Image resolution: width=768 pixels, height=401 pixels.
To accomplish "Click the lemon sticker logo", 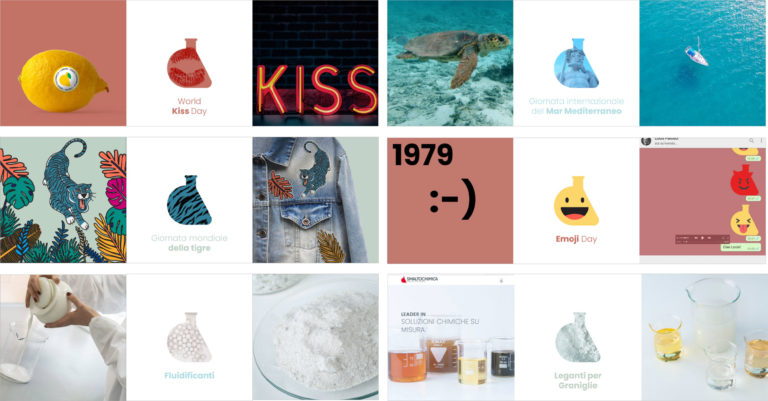I will [66, 77].
